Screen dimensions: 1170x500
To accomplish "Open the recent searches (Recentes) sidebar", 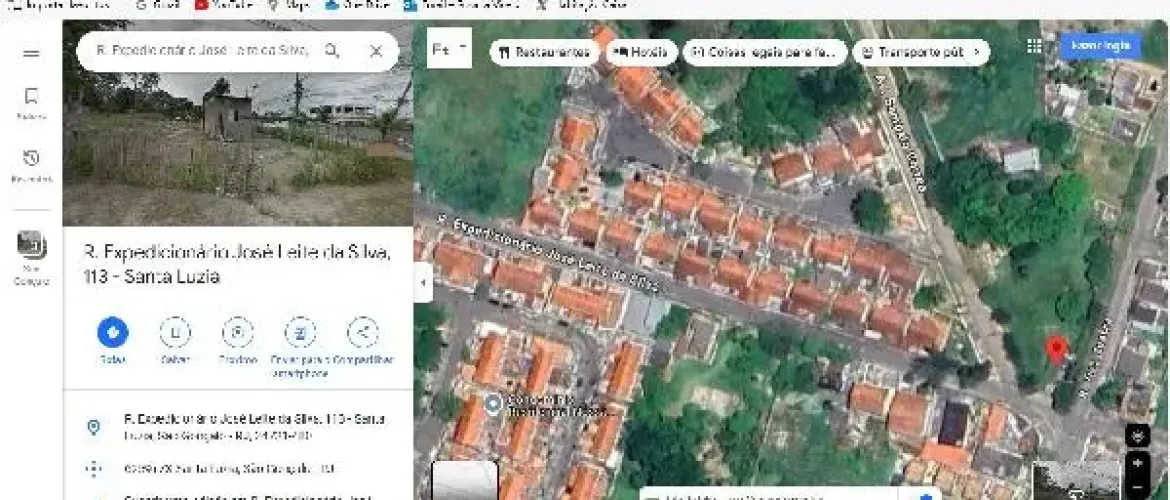I will [x=31, y=163].
